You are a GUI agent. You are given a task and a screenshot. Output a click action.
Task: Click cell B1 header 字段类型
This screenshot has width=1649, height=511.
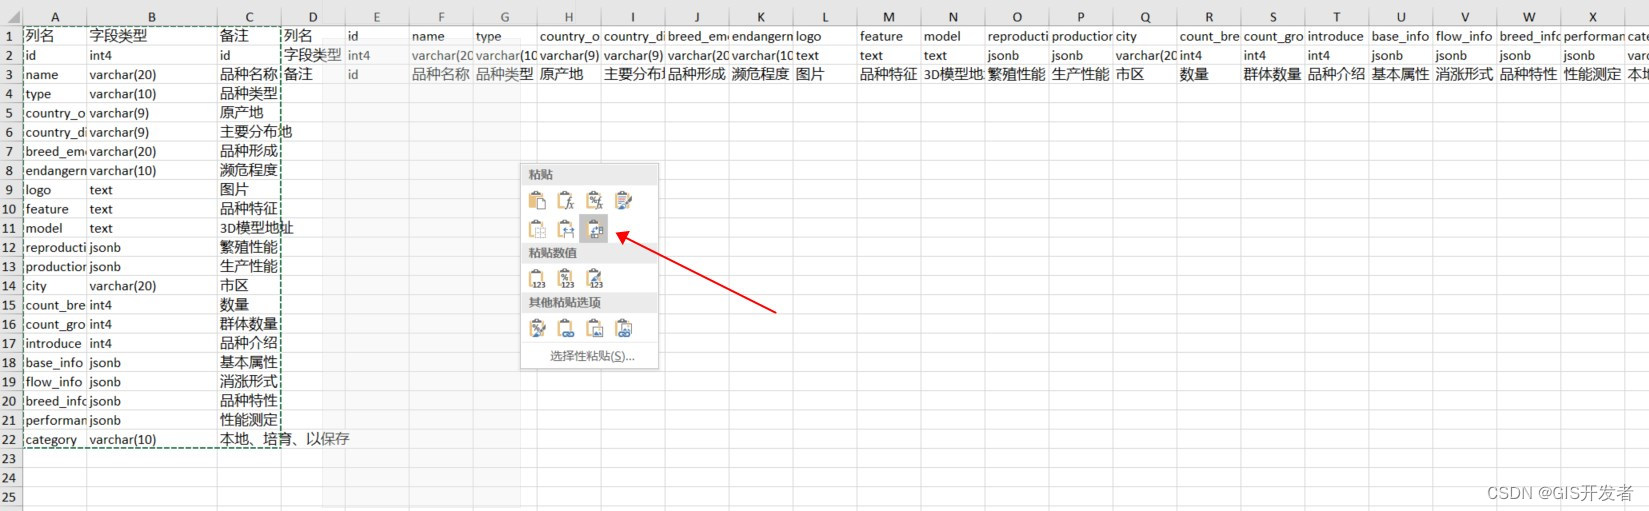point(152,36)
